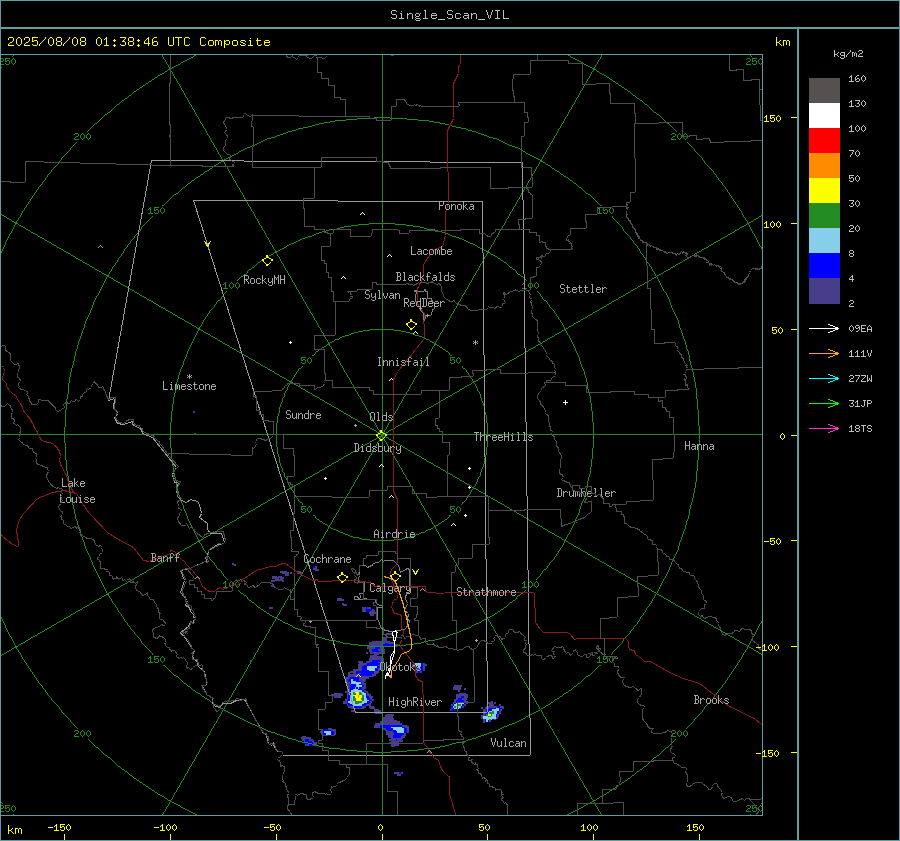Click the blue storm cell south of HighRiver
The width and height of the screenshot is (900, 841).
(x=394, y=730)
